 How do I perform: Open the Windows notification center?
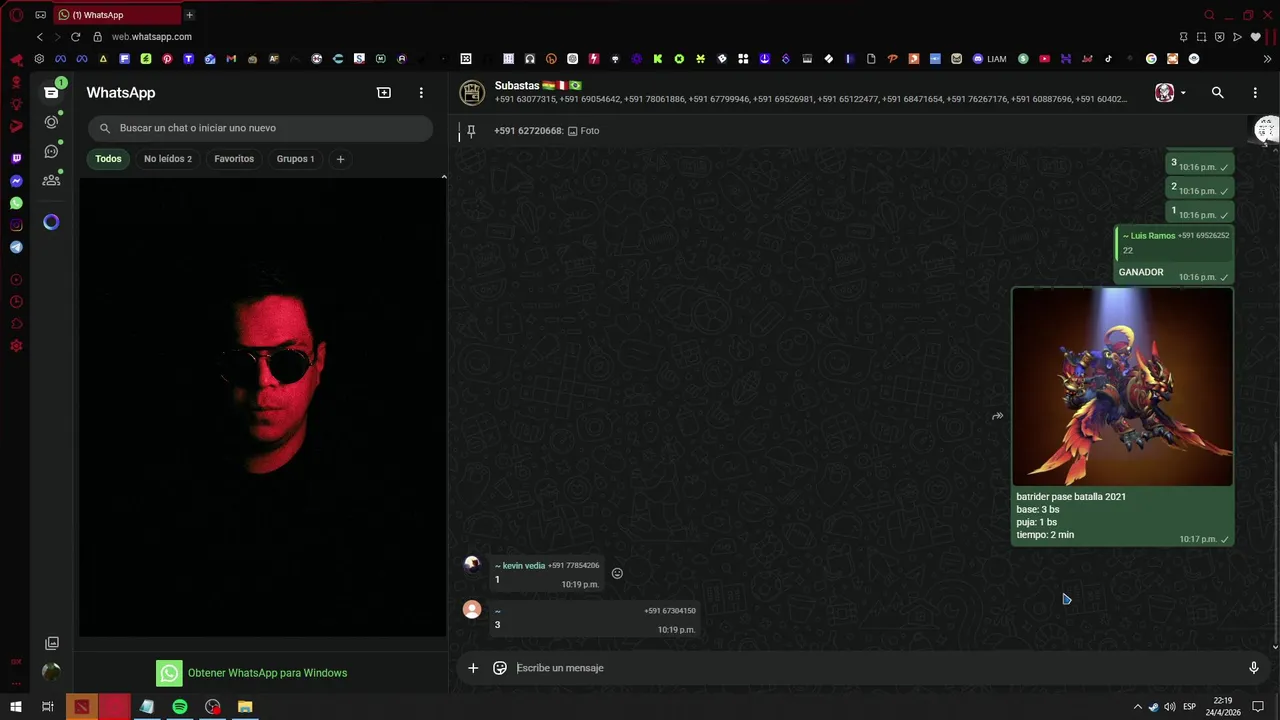click(1258, 707)
